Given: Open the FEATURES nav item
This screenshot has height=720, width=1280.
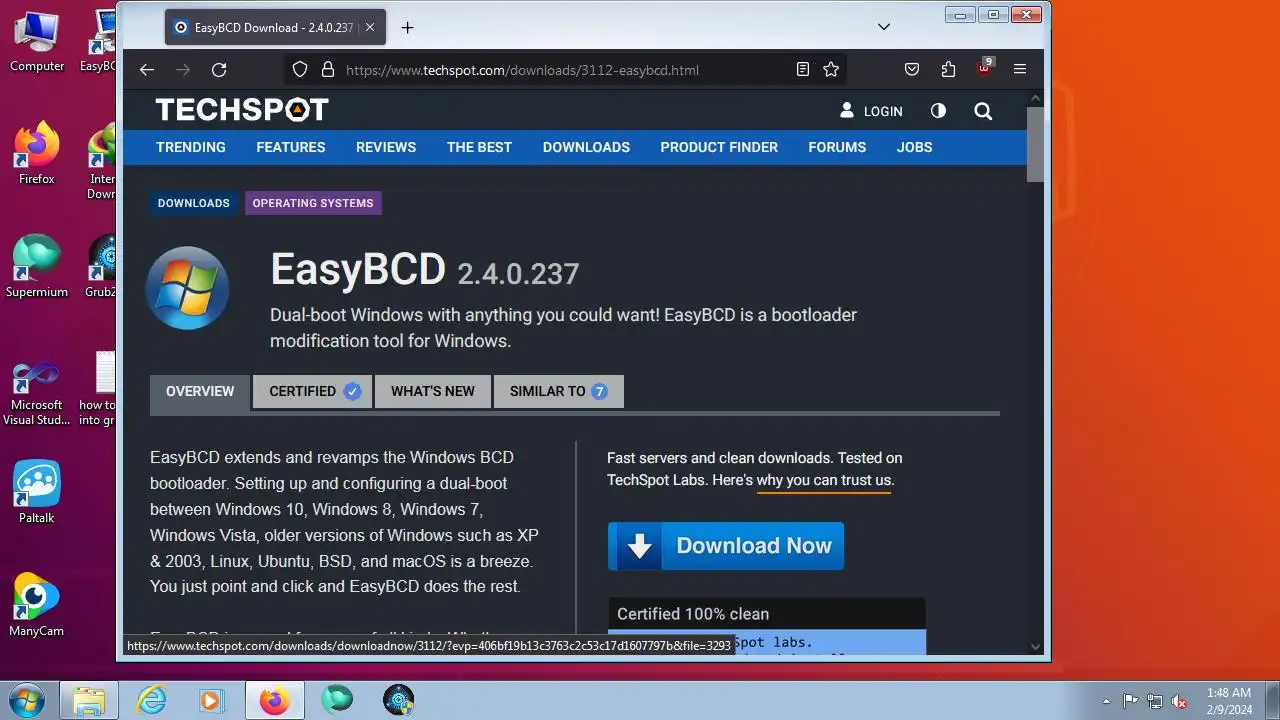Looking at the screenshot, I should [291, 147].
